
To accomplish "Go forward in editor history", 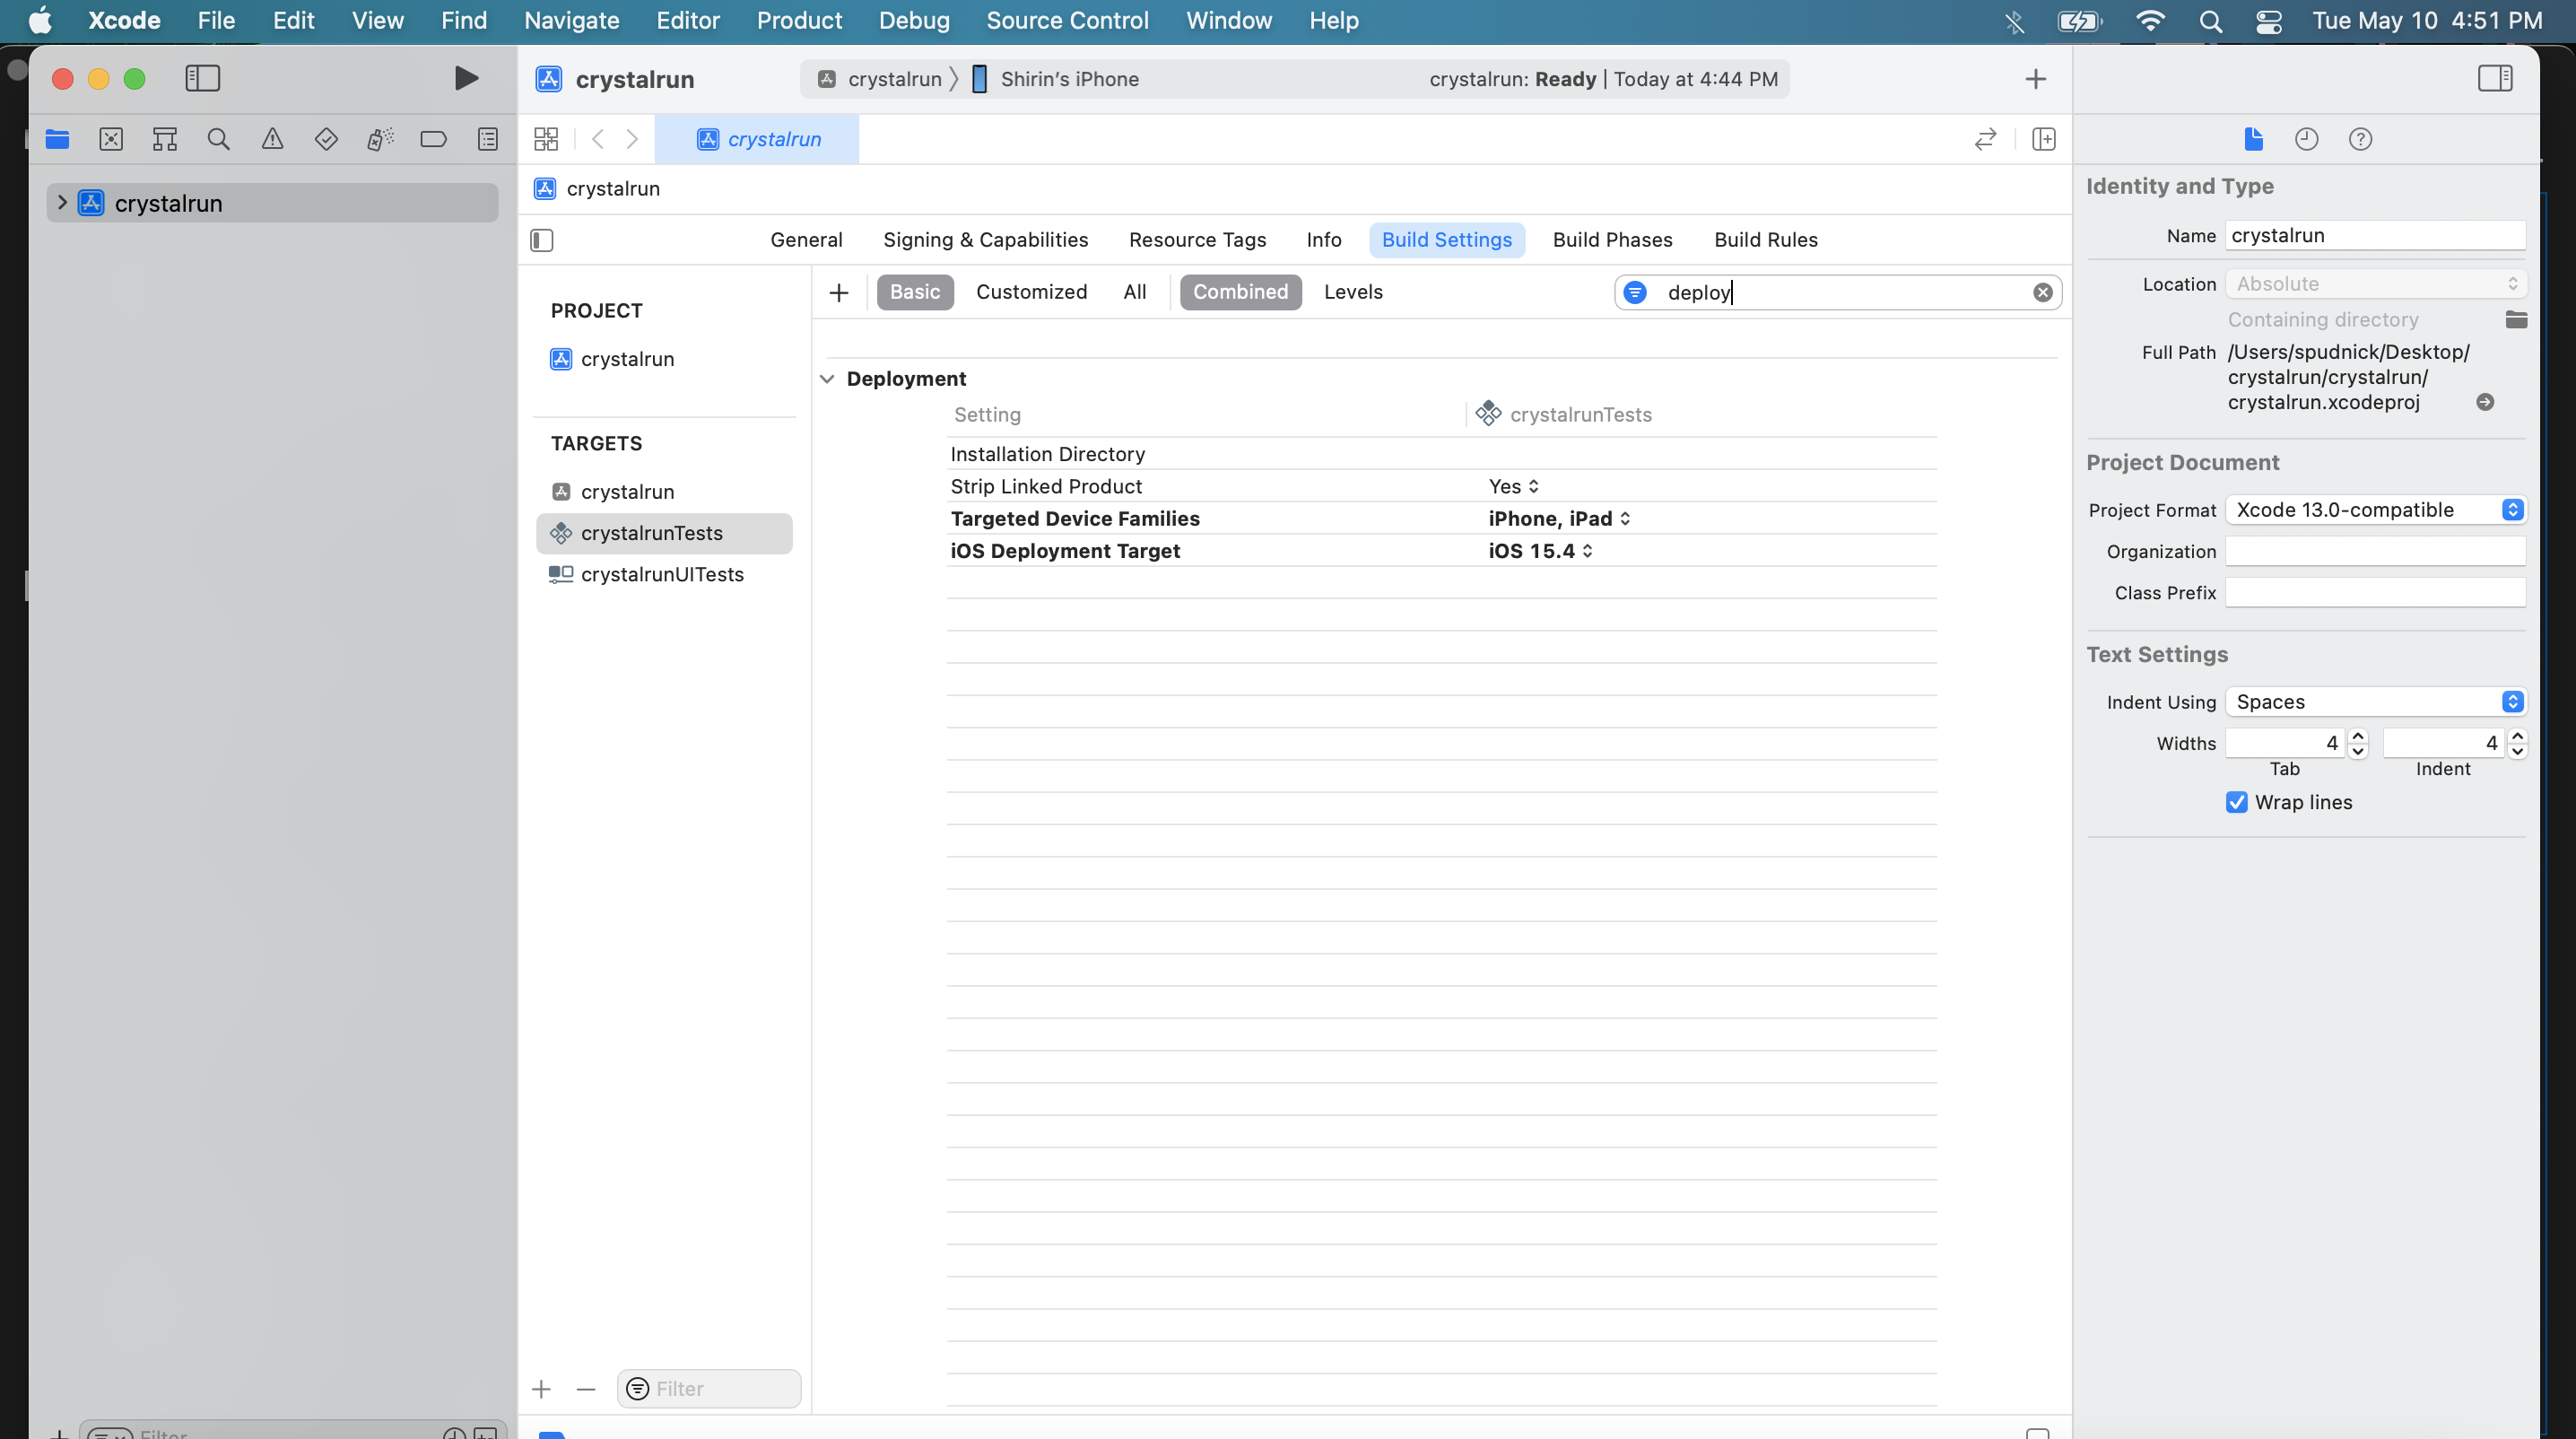I will 632,139.
